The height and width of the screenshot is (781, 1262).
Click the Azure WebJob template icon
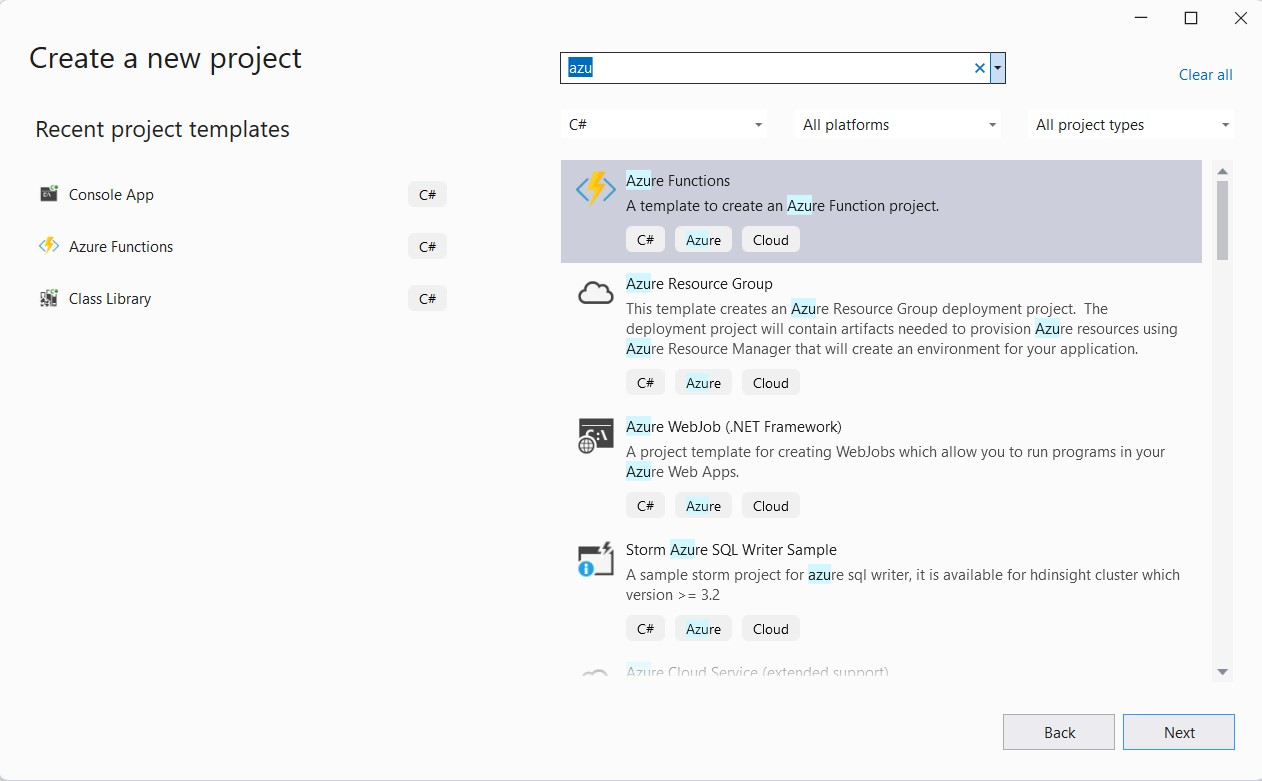[595, 436]
